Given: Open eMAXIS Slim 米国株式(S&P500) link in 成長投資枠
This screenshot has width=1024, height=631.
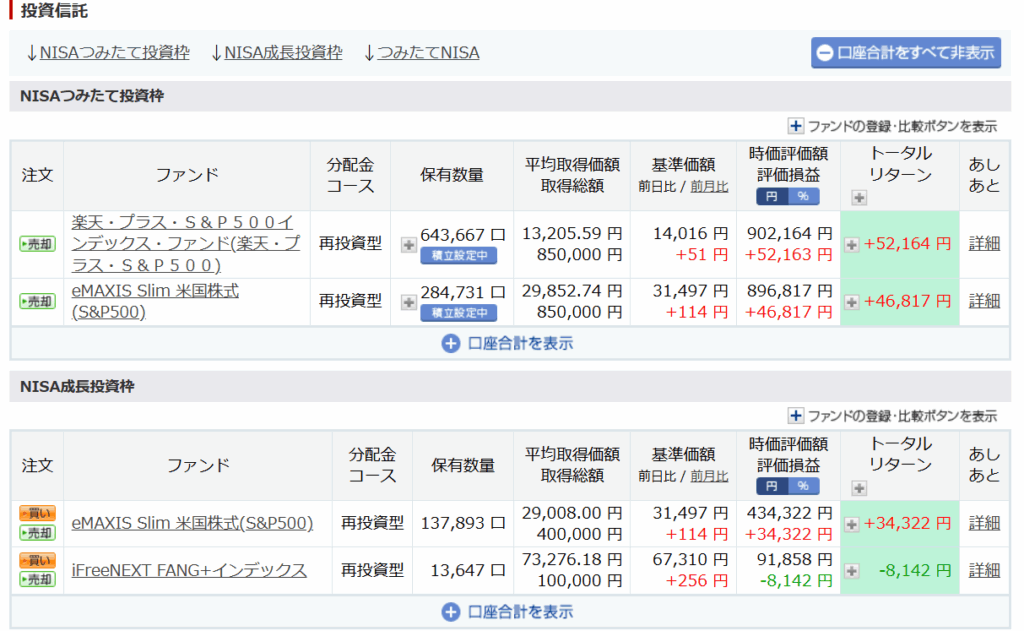Looking at the screenshot, I should point(192,523).
